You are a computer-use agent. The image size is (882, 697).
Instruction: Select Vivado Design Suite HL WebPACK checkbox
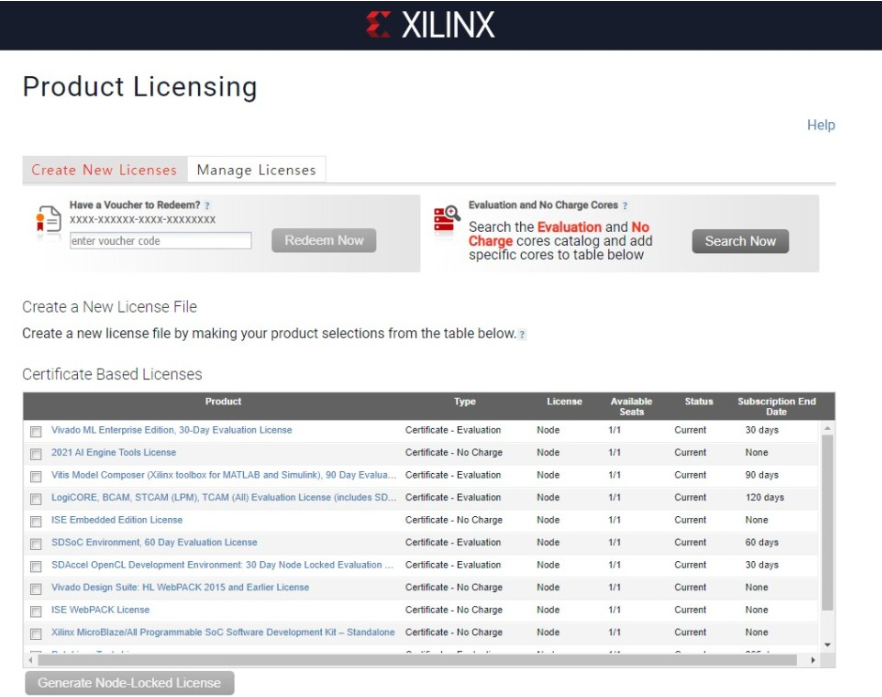pos(36,589)
